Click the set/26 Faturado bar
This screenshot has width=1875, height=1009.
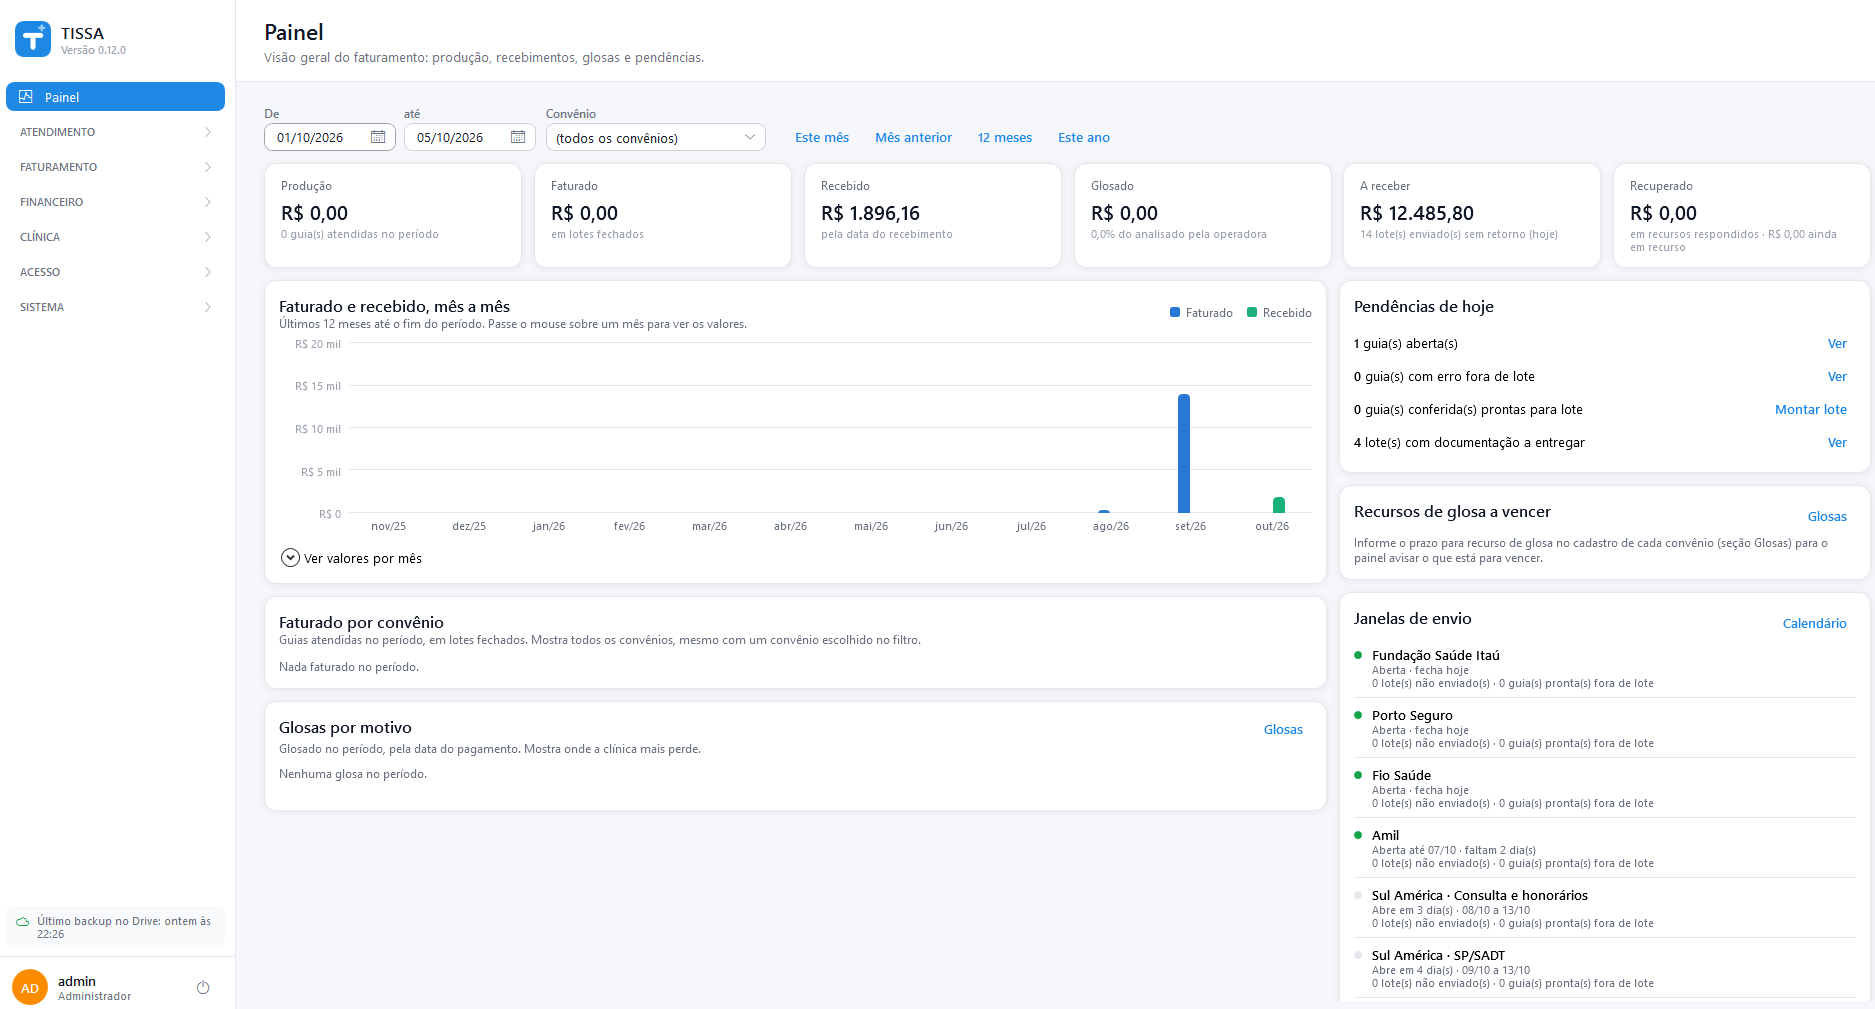coord(1184,453)
